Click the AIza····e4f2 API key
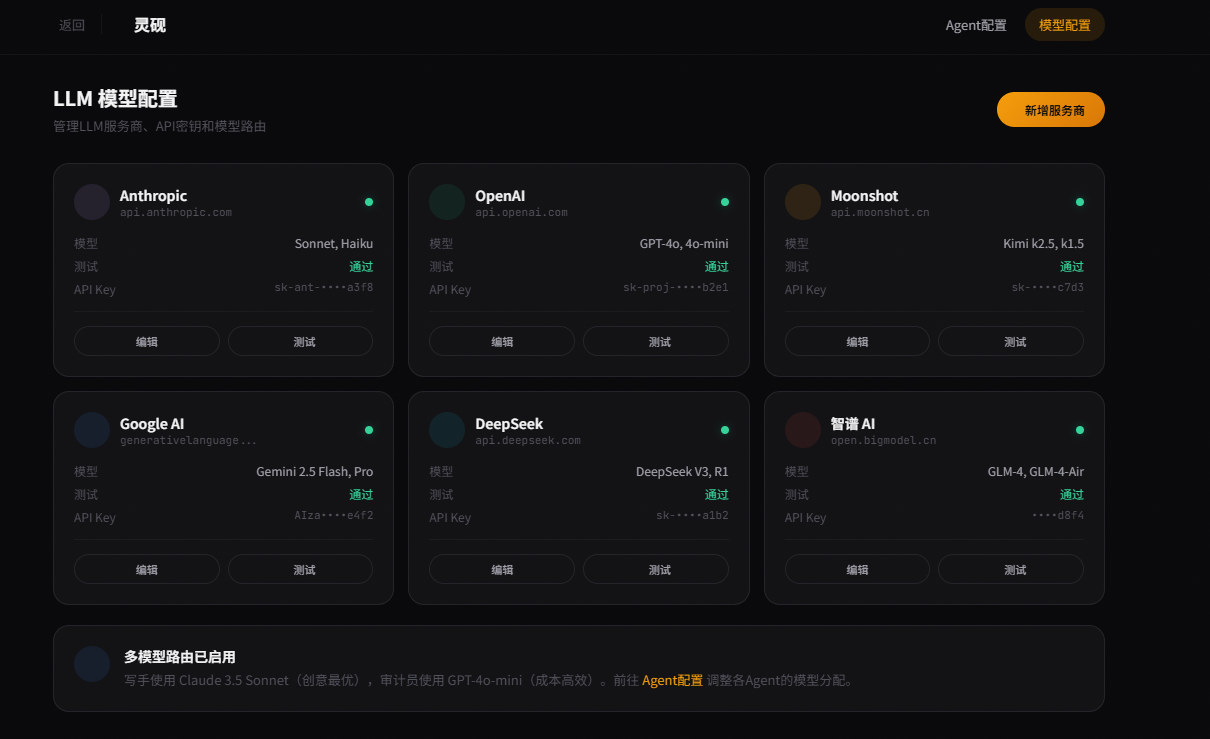The height and width of the screenshot is (739, 1210). (x=334, y=516)
